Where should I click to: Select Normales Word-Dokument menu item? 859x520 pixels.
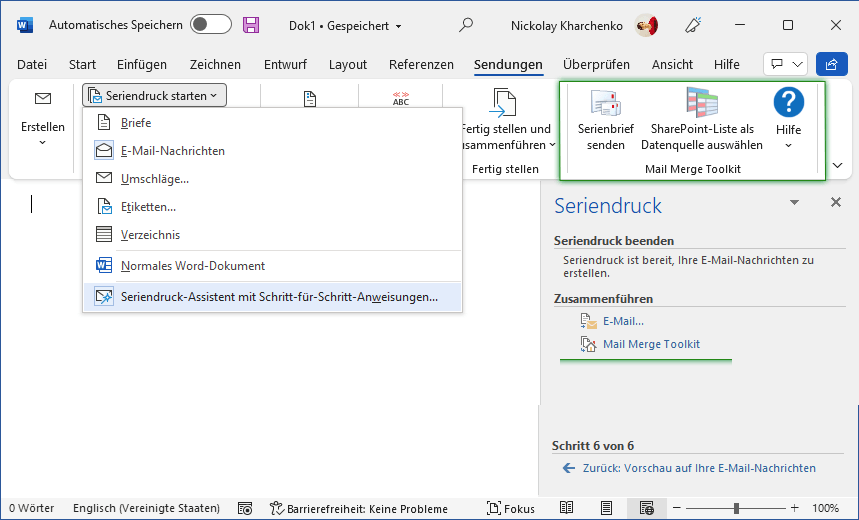click(272, 266)
